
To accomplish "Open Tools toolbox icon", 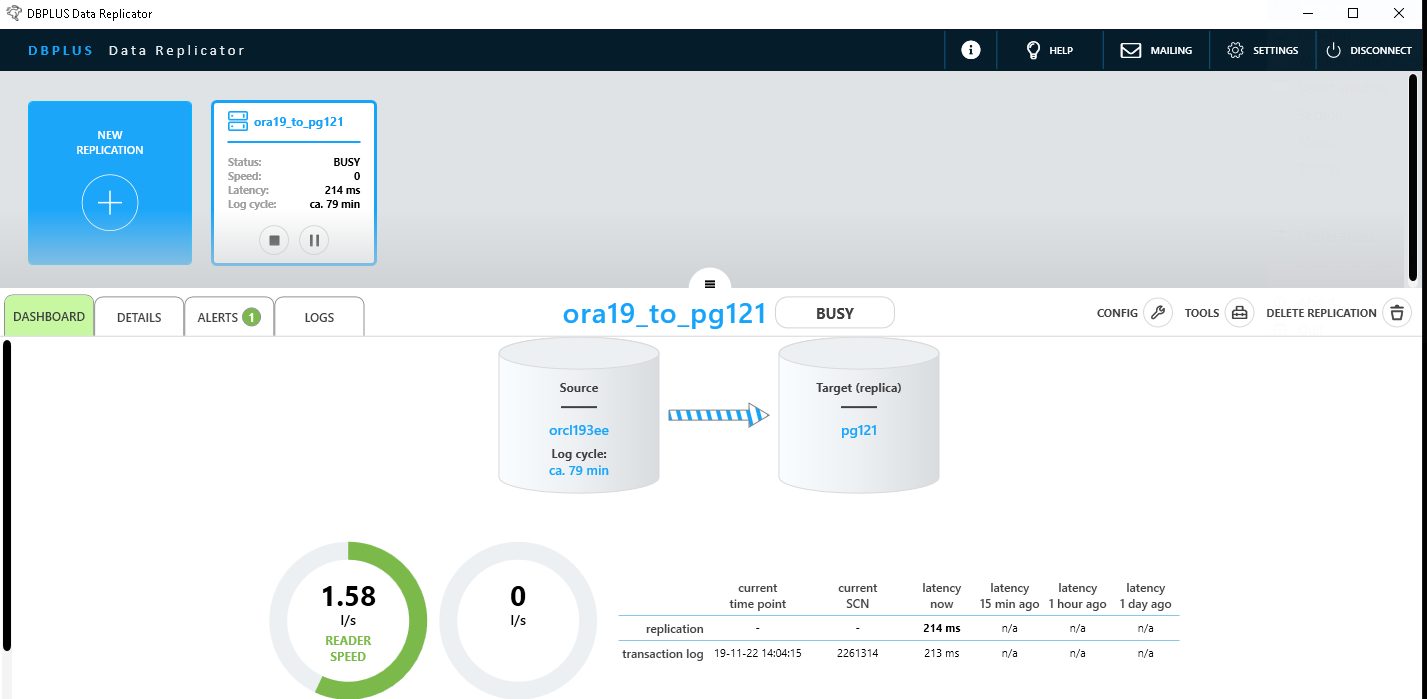I will click(1240, 313).
